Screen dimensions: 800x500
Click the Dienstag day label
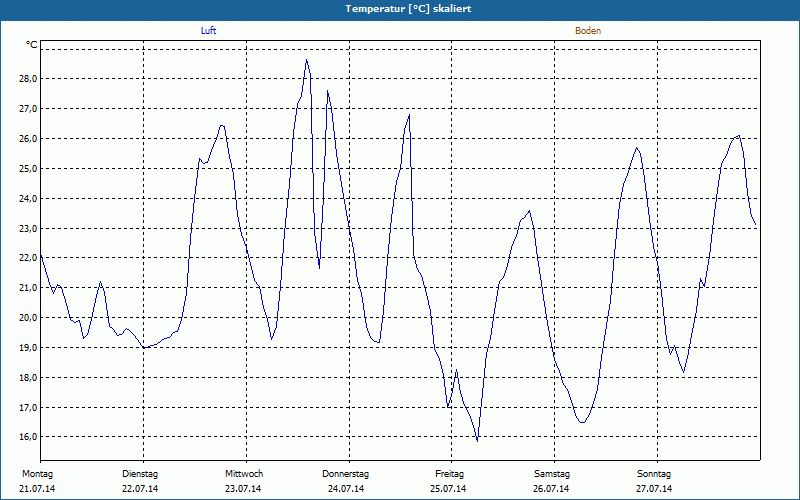tap(140, 474)
